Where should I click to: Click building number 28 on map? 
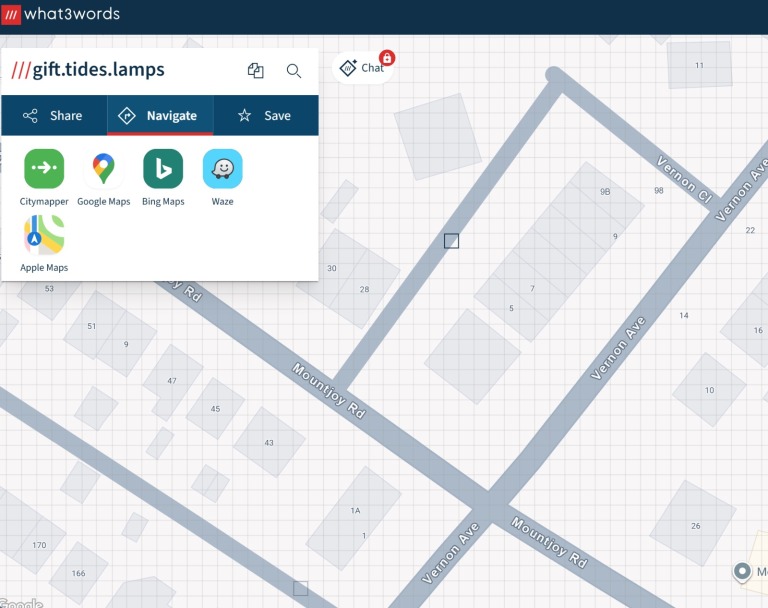click(x=364, y=289)
